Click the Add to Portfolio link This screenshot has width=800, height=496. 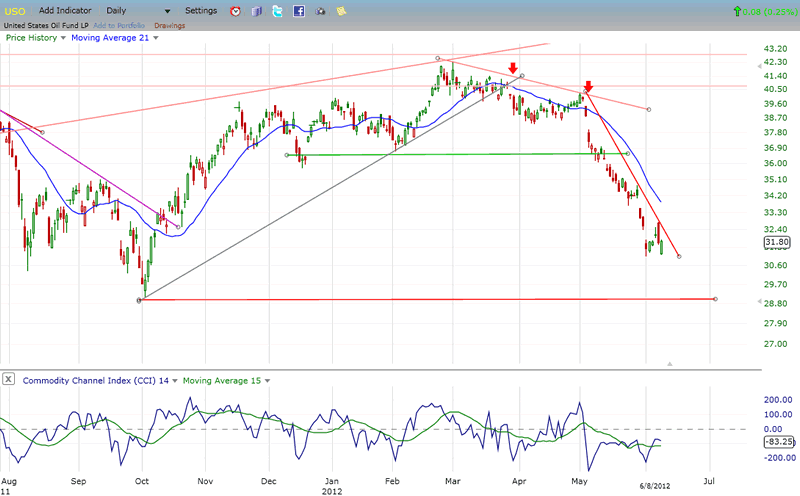[117, 25]
